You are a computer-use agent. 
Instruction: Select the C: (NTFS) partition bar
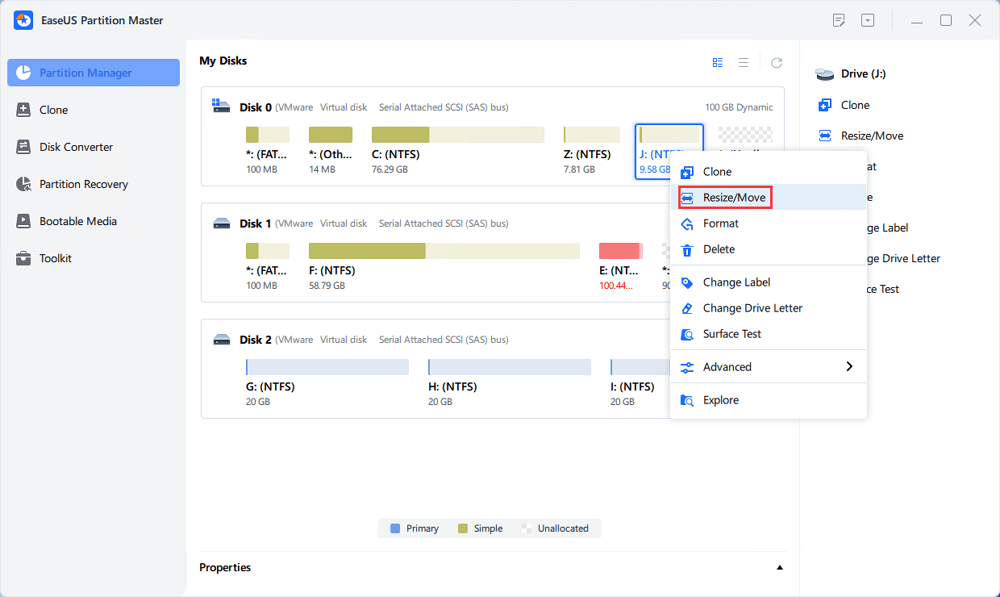click(x=457, y=135)
